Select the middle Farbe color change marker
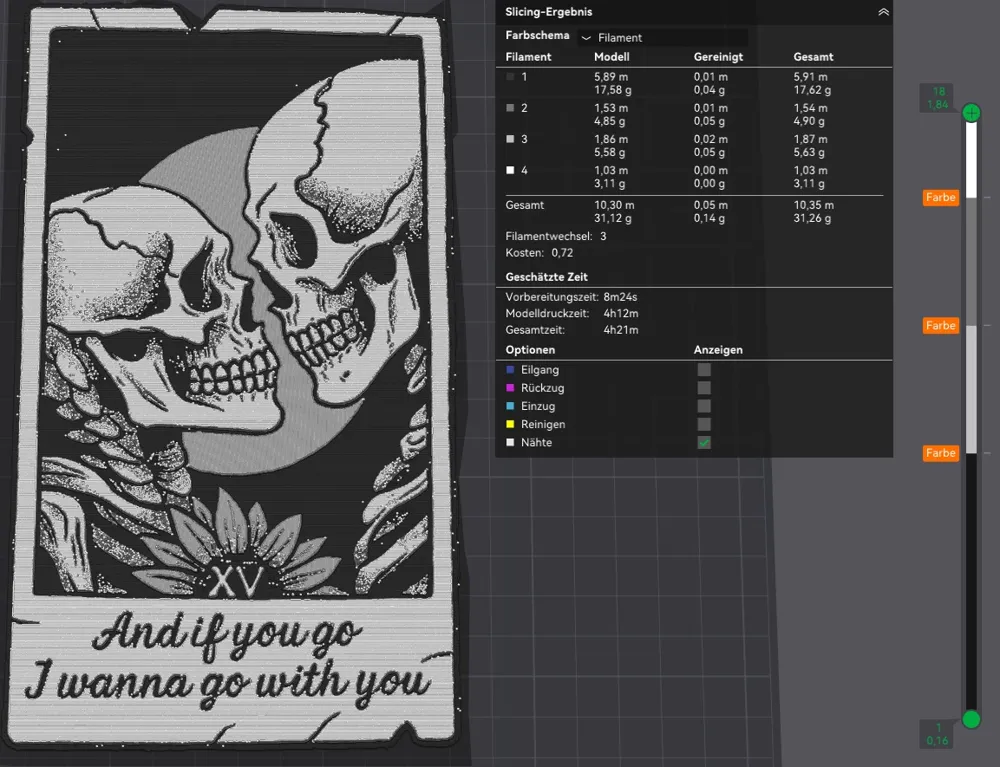 (941, 326)
